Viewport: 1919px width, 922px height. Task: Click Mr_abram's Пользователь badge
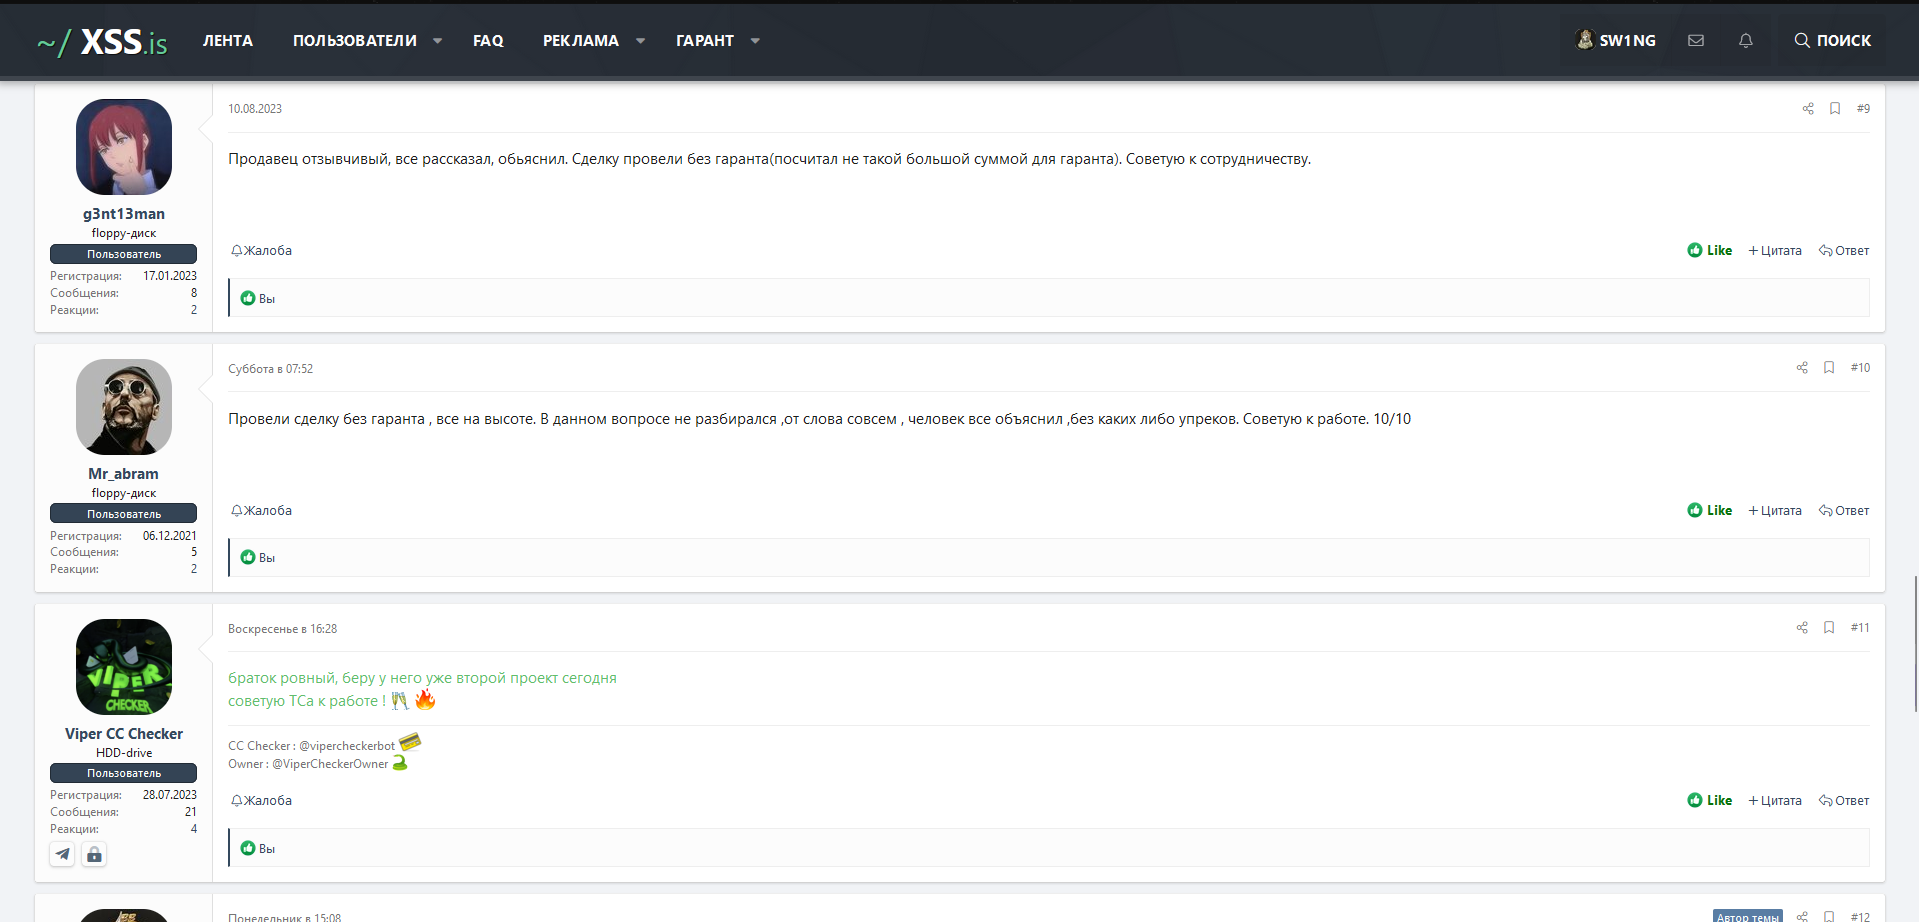[x=124, y=514]
